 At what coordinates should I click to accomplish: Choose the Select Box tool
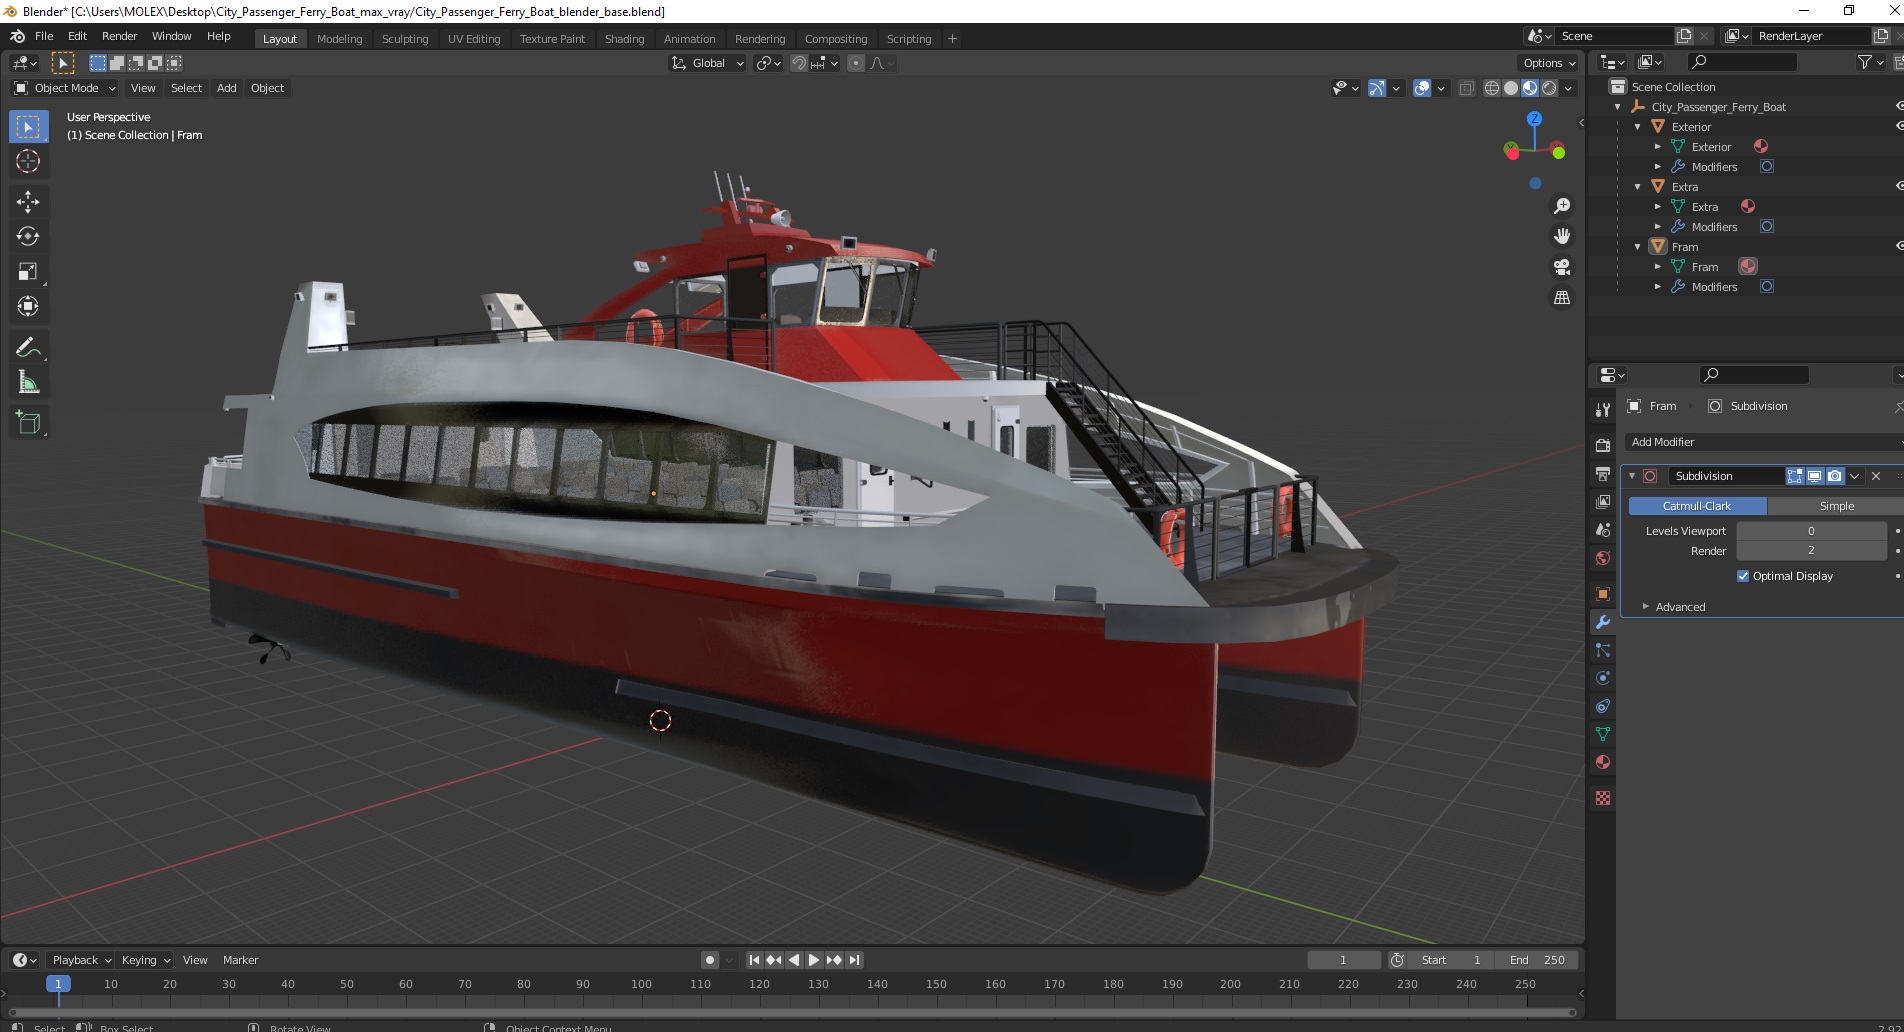click(28, 127)
